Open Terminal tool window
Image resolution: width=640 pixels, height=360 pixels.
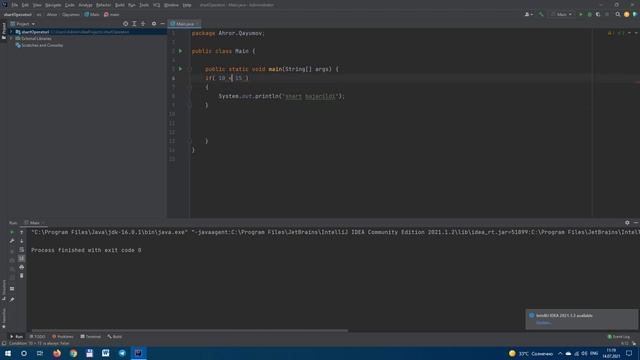click(x=91, y=337)
